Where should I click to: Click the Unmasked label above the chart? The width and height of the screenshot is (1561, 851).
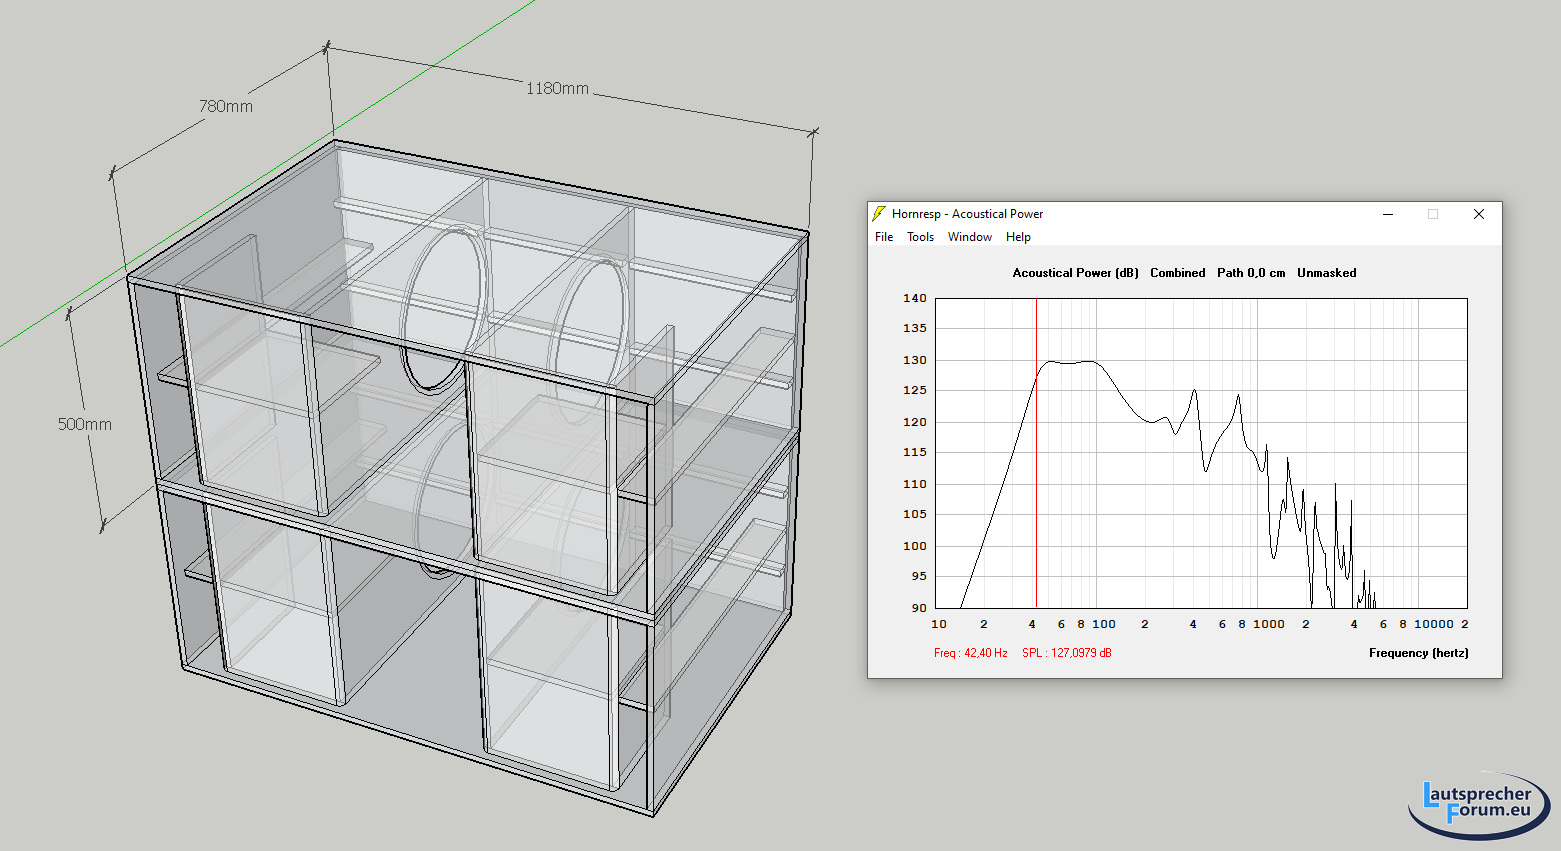[1326, 273]
